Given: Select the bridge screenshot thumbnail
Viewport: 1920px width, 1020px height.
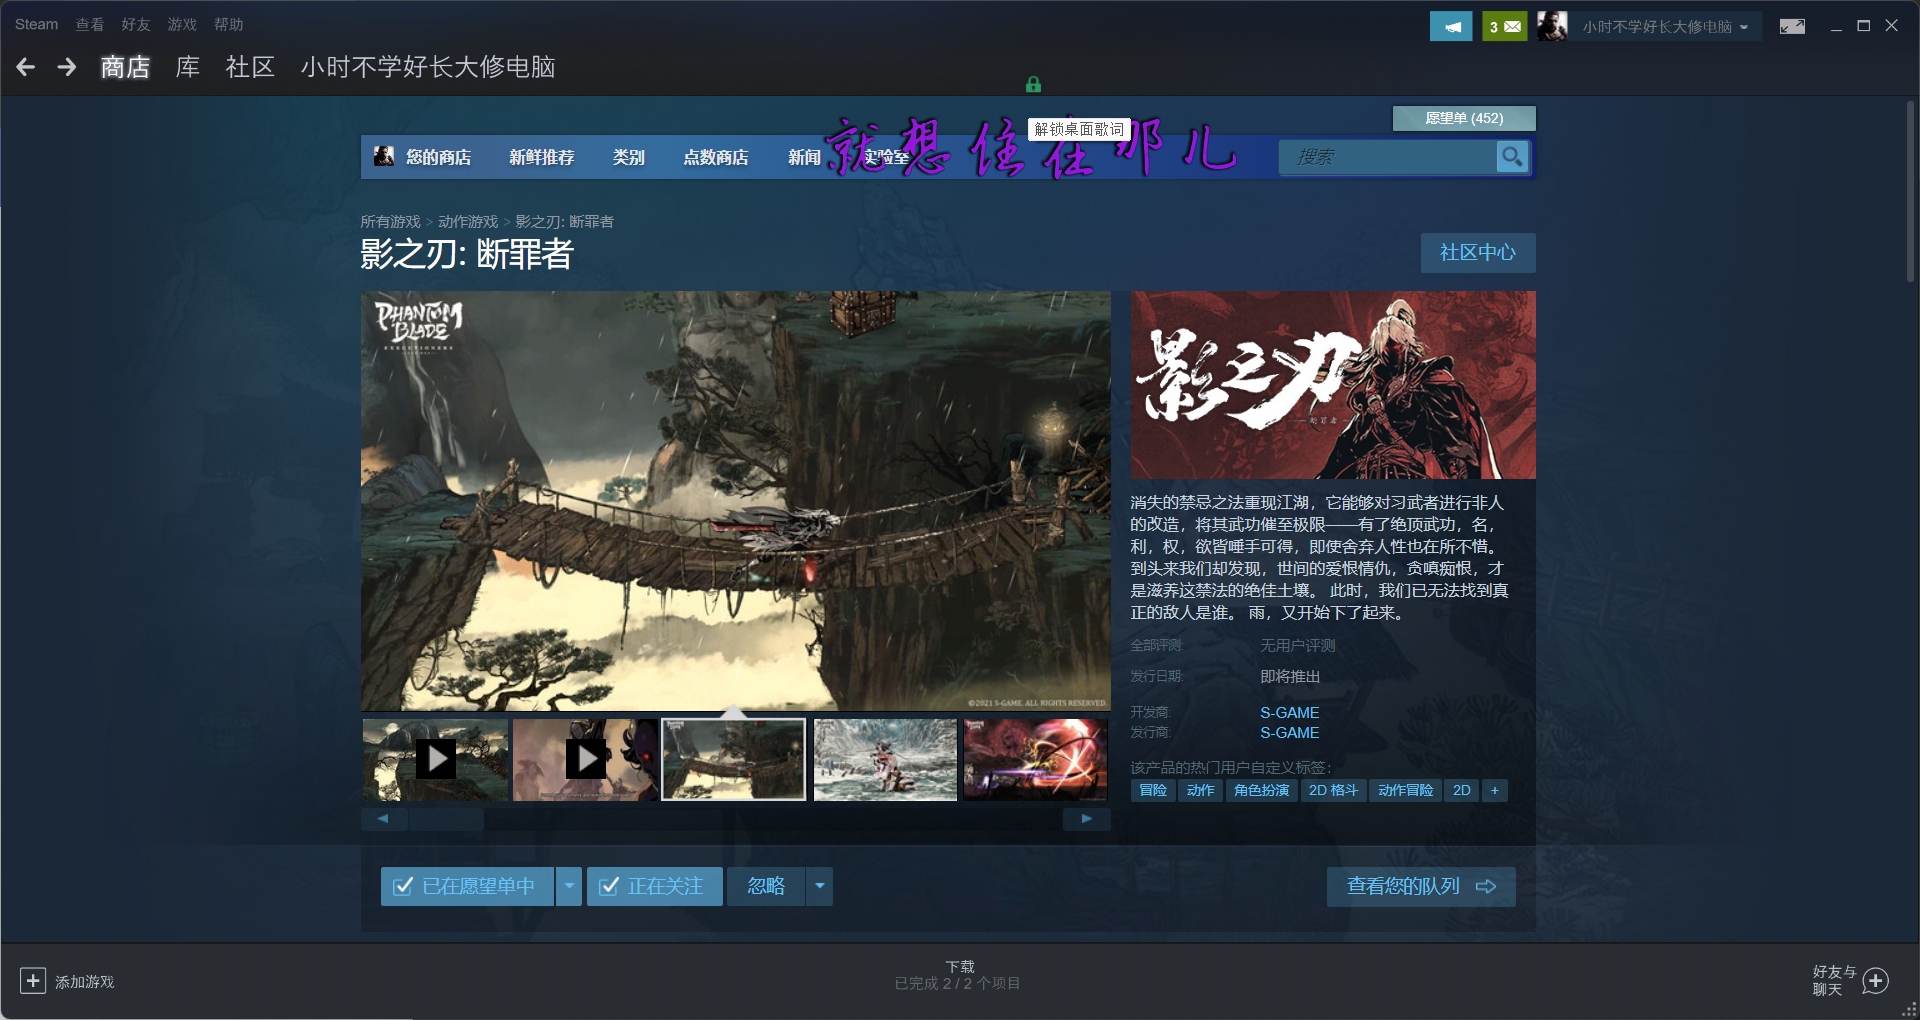Looking at the screenshot, I should [734, 759].
